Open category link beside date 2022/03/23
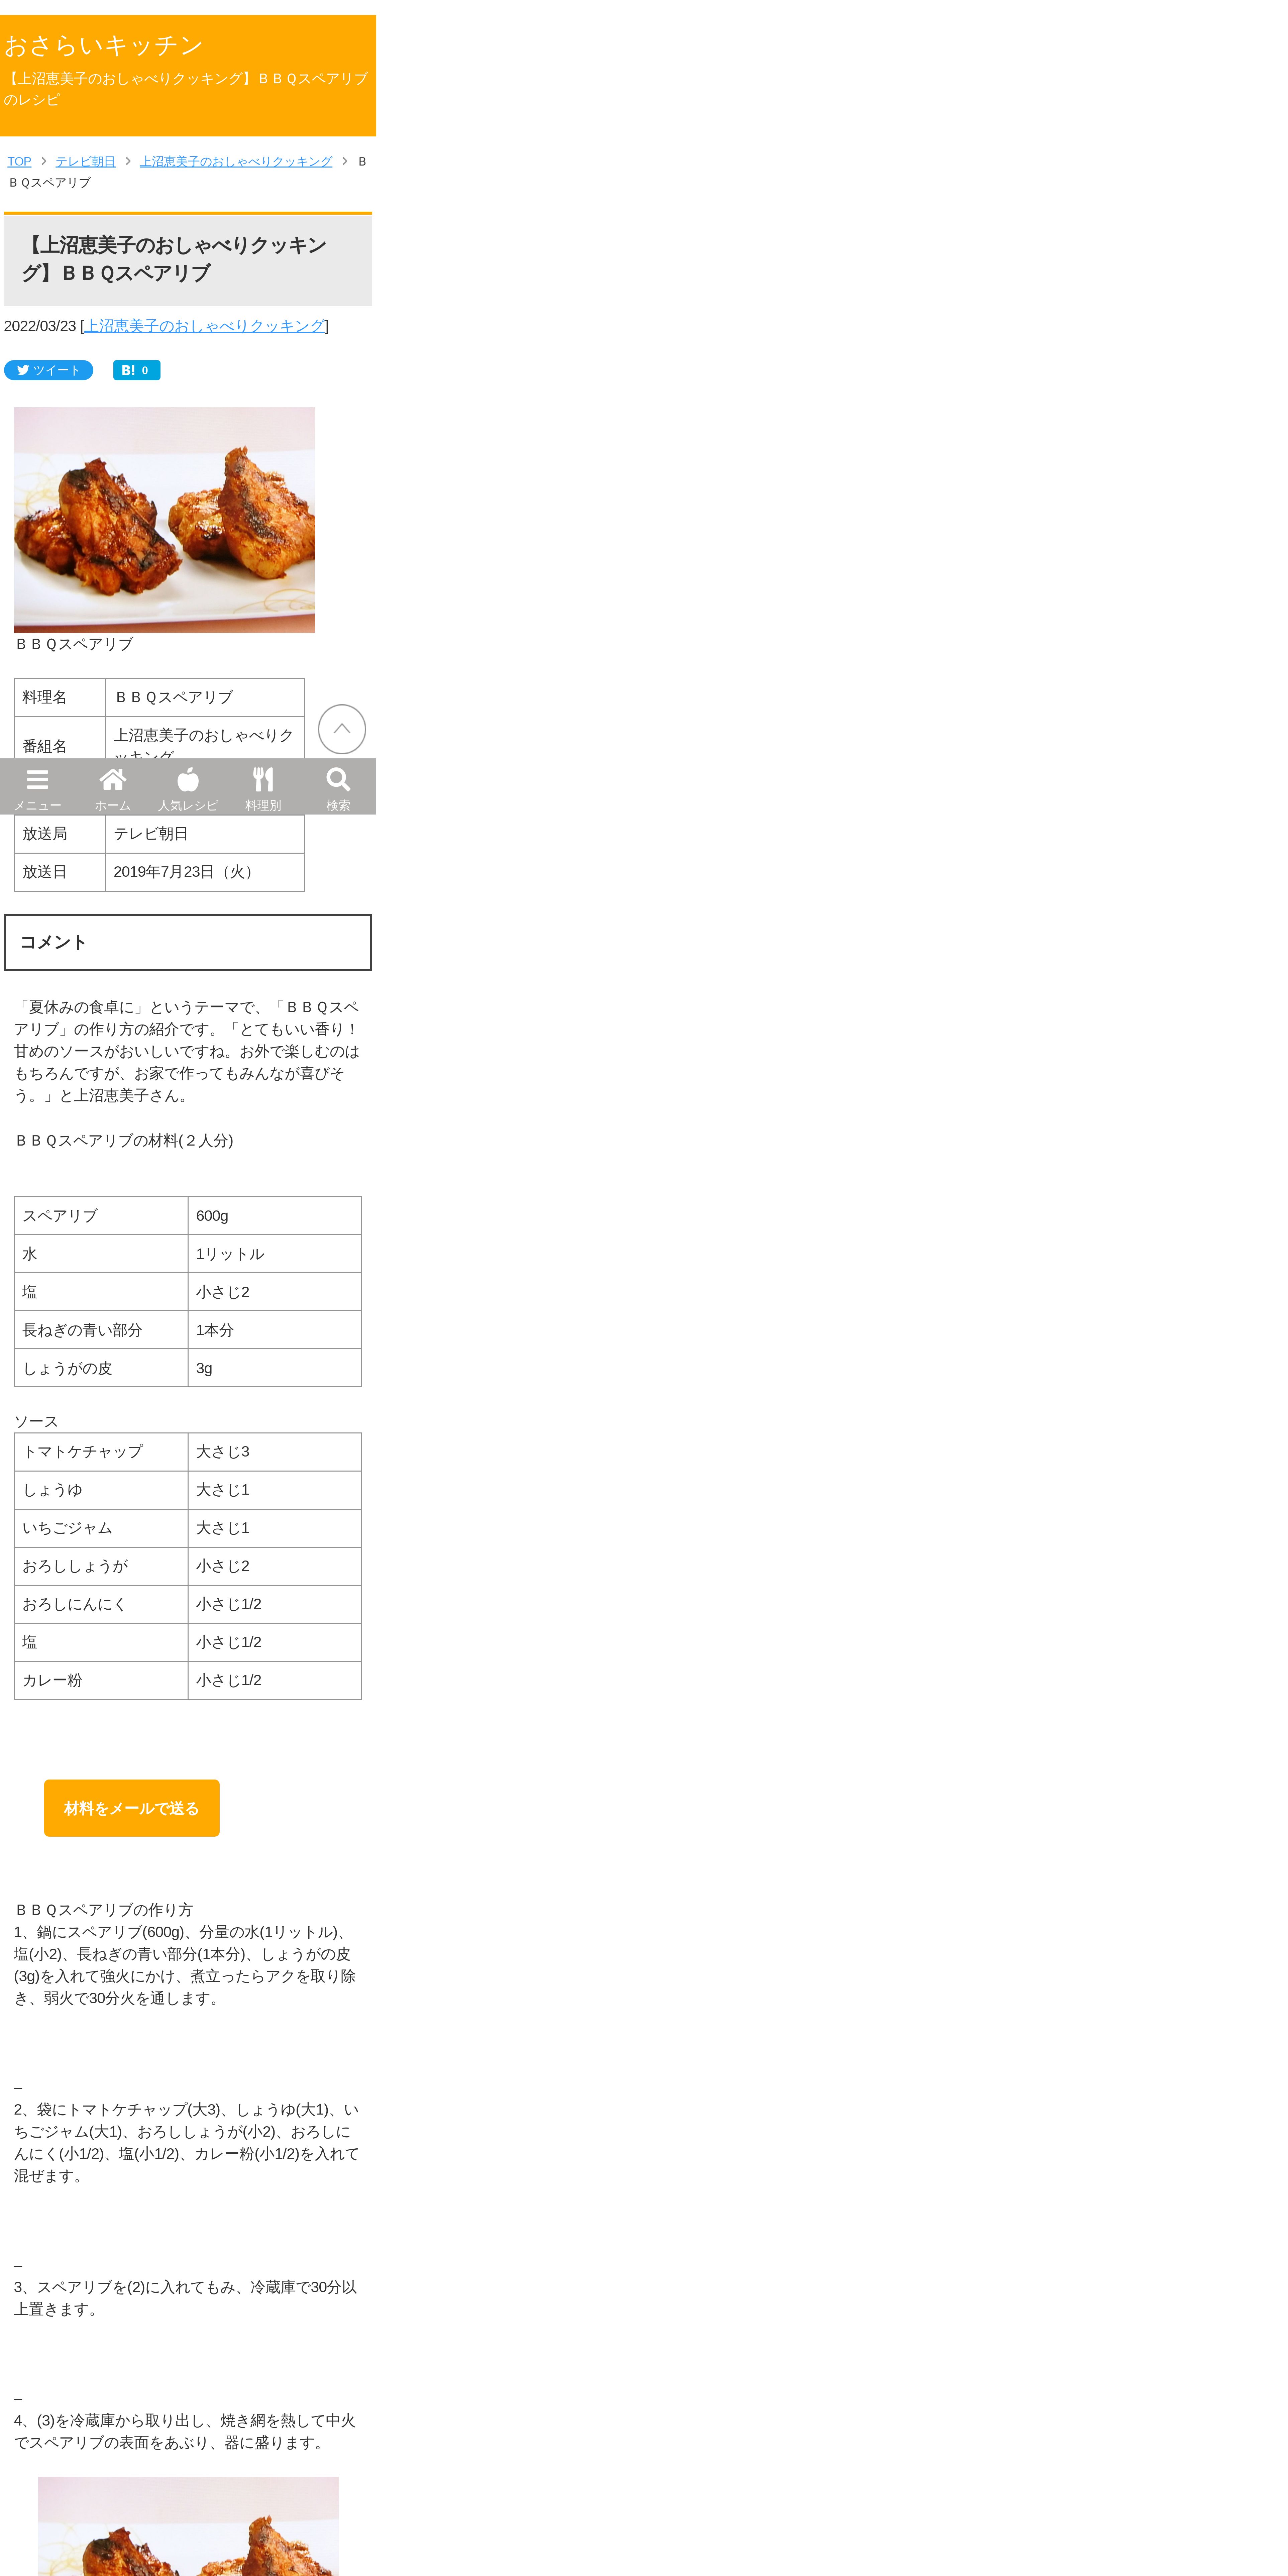Image resolution: width=1288 pixels, height=2576 pixels. pos(204,326)
